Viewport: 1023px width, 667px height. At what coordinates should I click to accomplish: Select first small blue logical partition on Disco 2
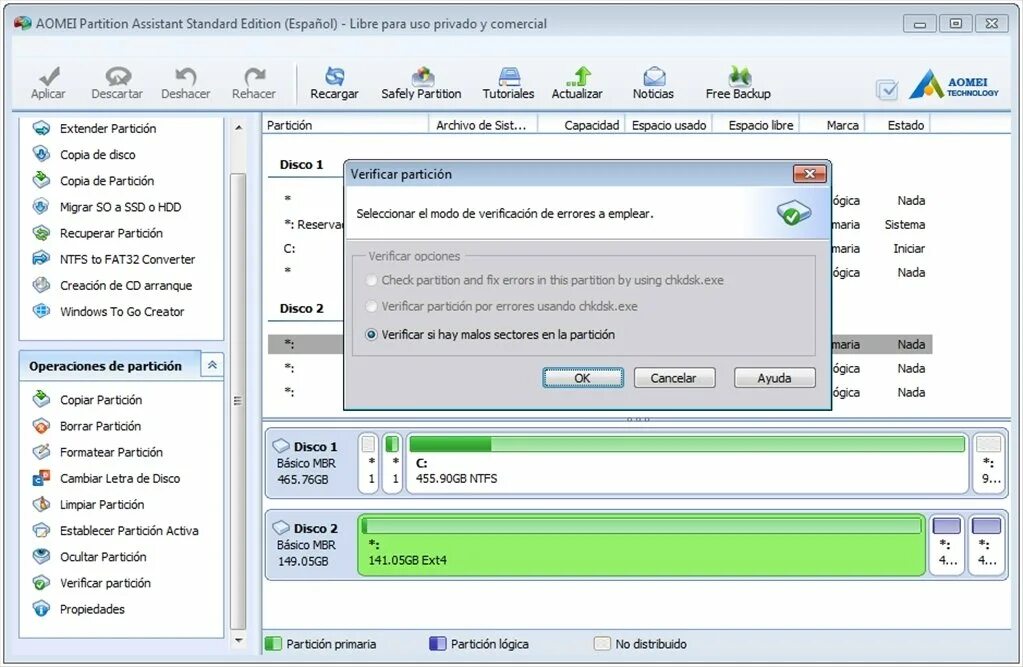pyautogui.click(x=947, y=545)
